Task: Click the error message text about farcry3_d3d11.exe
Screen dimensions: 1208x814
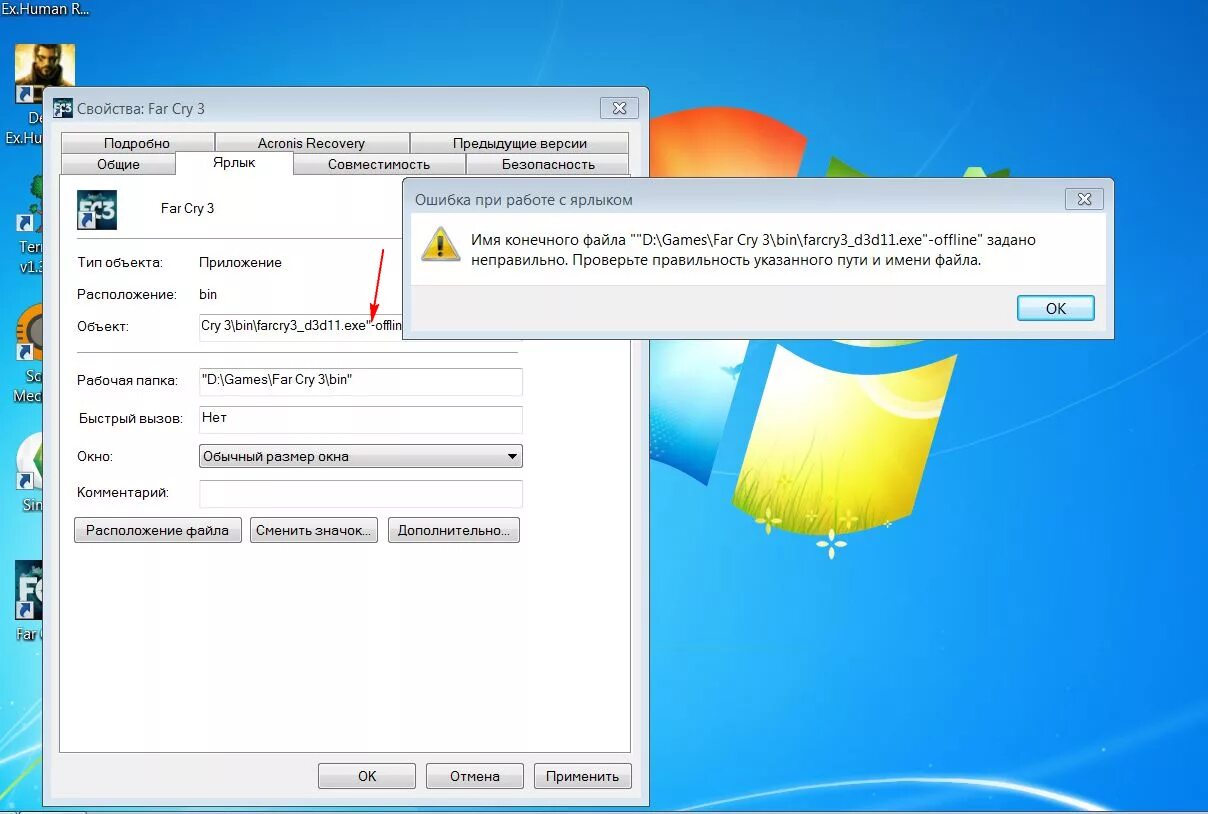Action: pyautogui.click(x=753, y=250)
